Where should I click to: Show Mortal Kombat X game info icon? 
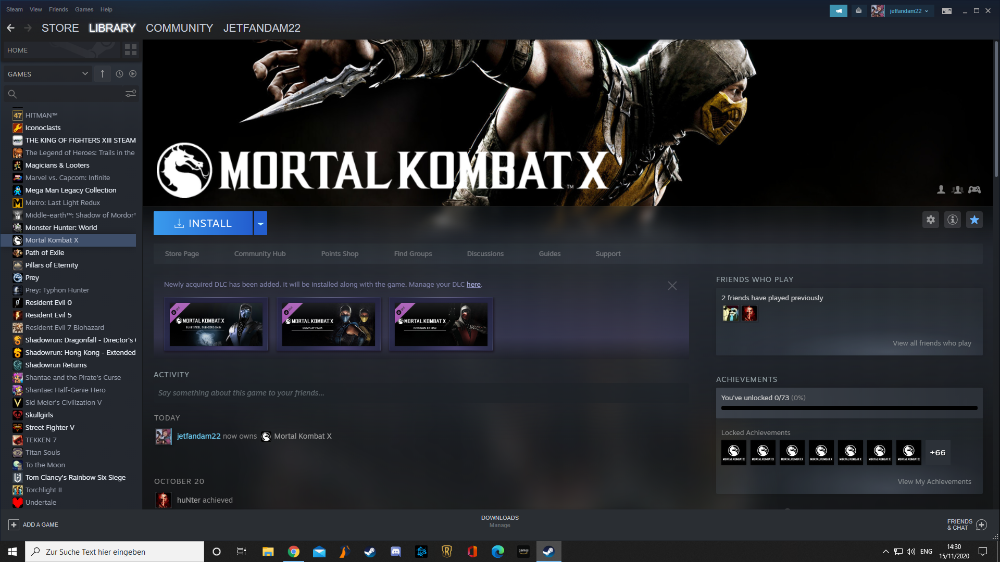[952, 220]
